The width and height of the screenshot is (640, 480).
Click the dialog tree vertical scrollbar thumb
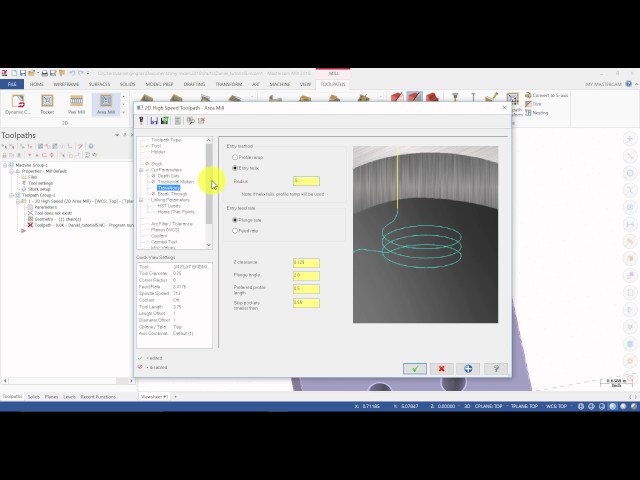[209, 184]
